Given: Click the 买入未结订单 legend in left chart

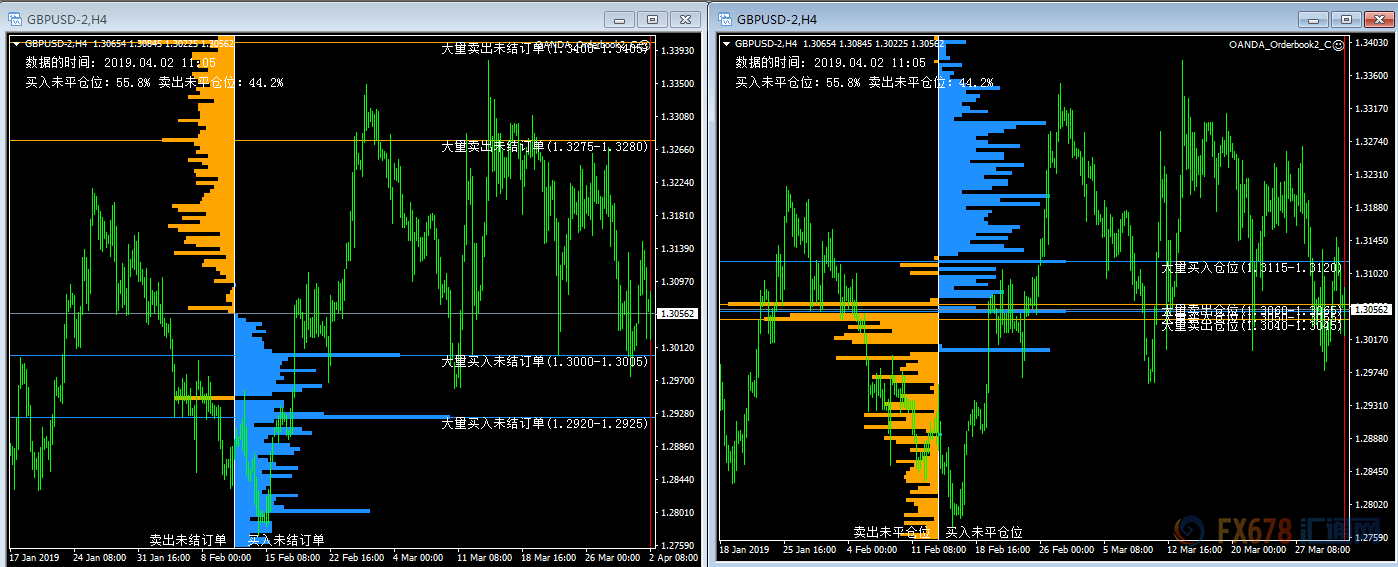Looking at the screenshot, I should (x=286, y=540).
